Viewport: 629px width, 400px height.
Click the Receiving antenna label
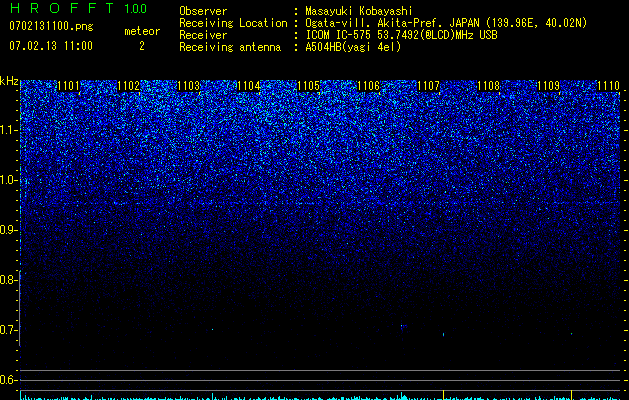tap(230, 47)
